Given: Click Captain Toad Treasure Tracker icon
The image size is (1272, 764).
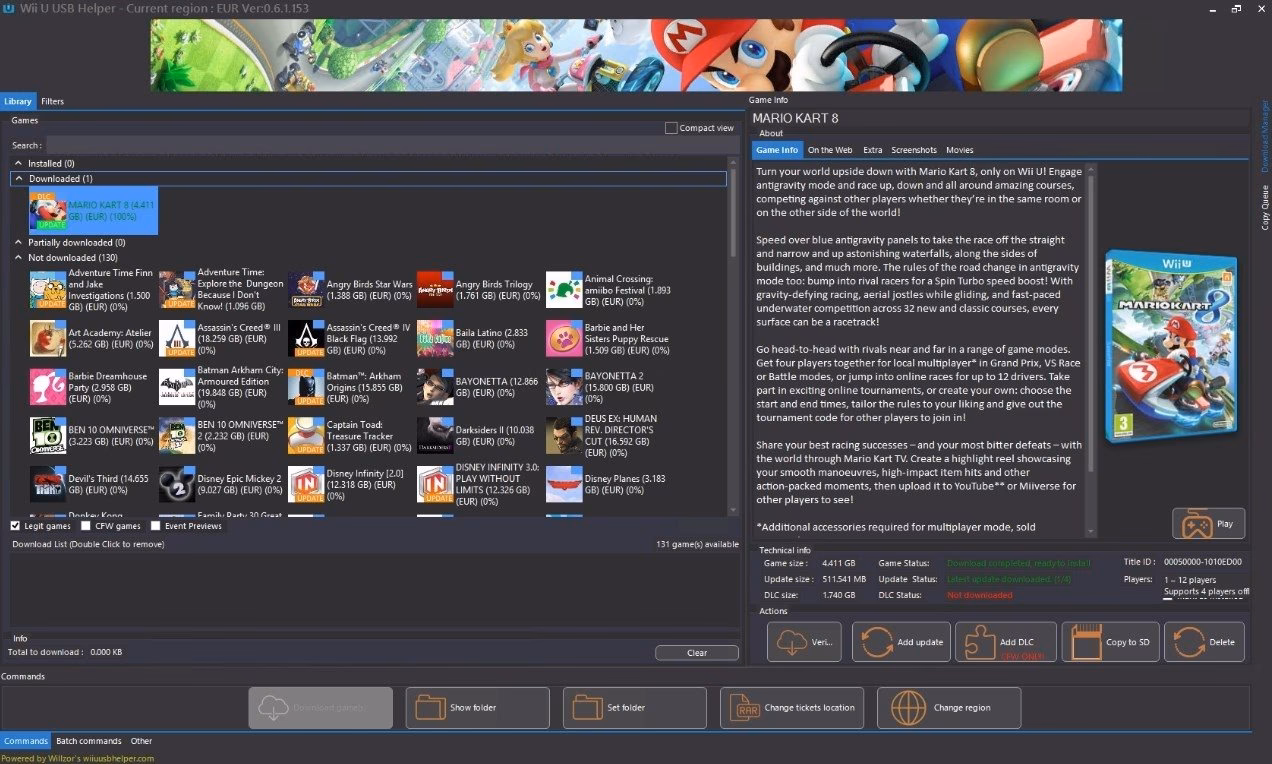Looking at the screenshot, I should coord(306,436).
